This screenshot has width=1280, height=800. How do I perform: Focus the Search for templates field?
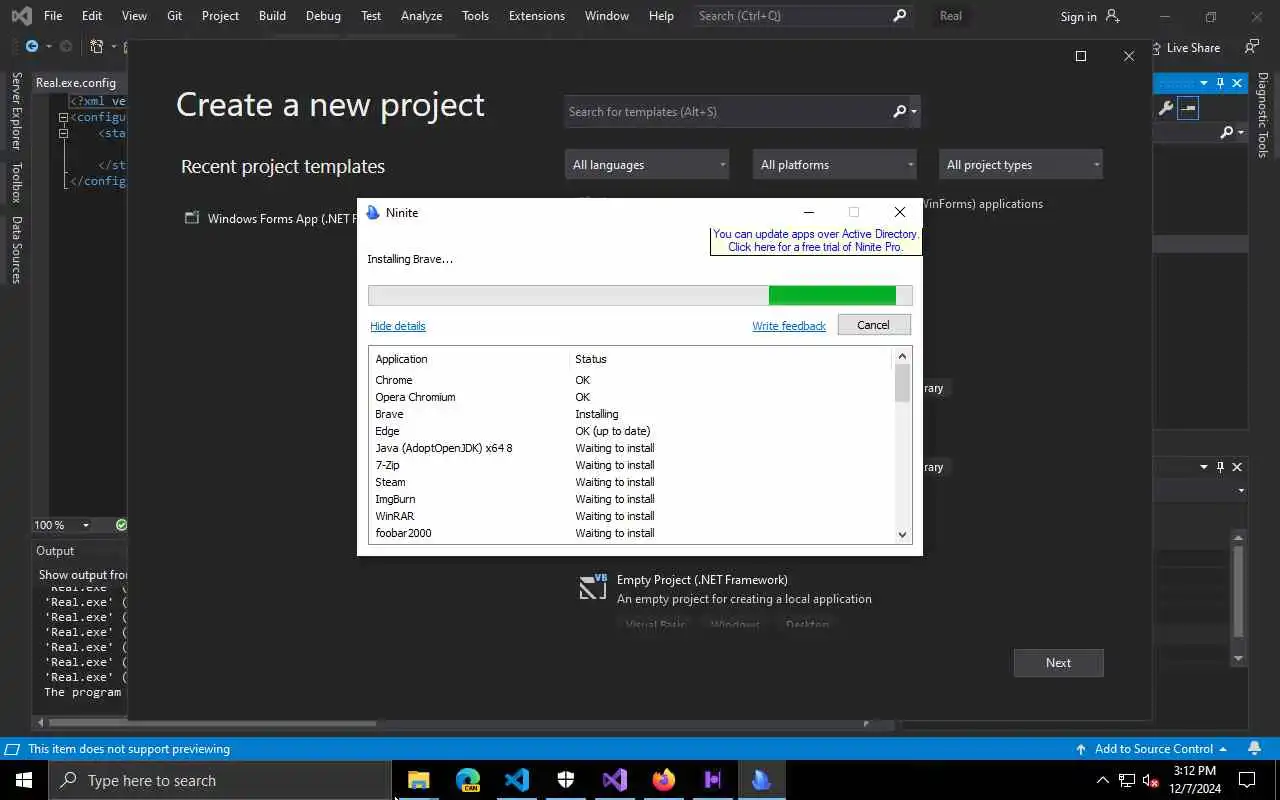pyautogui.click(x=742, y=112)
